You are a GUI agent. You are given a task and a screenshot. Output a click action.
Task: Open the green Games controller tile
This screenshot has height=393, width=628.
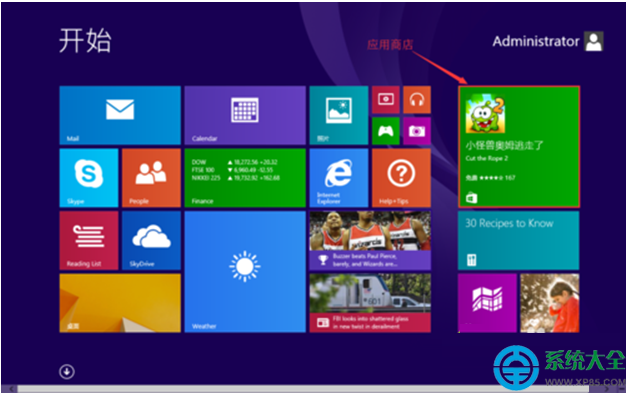tap(386, 131)
